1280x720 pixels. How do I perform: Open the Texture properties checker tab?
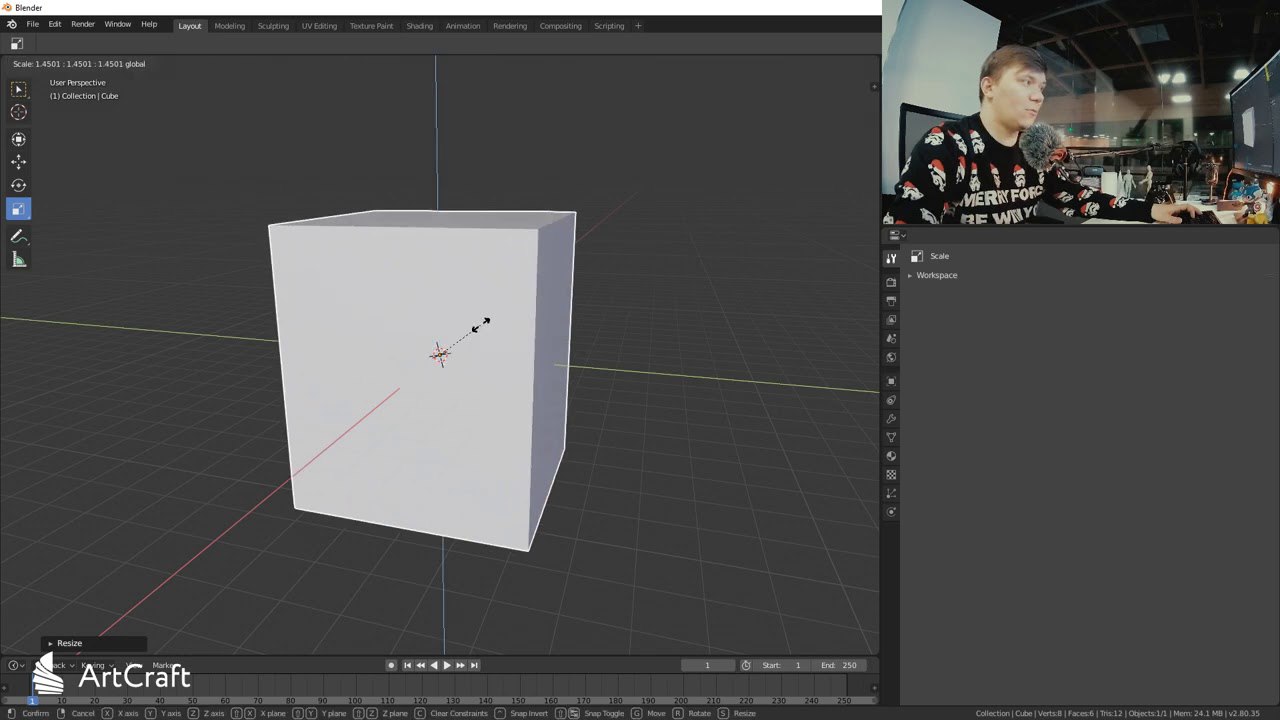point(891,475)
